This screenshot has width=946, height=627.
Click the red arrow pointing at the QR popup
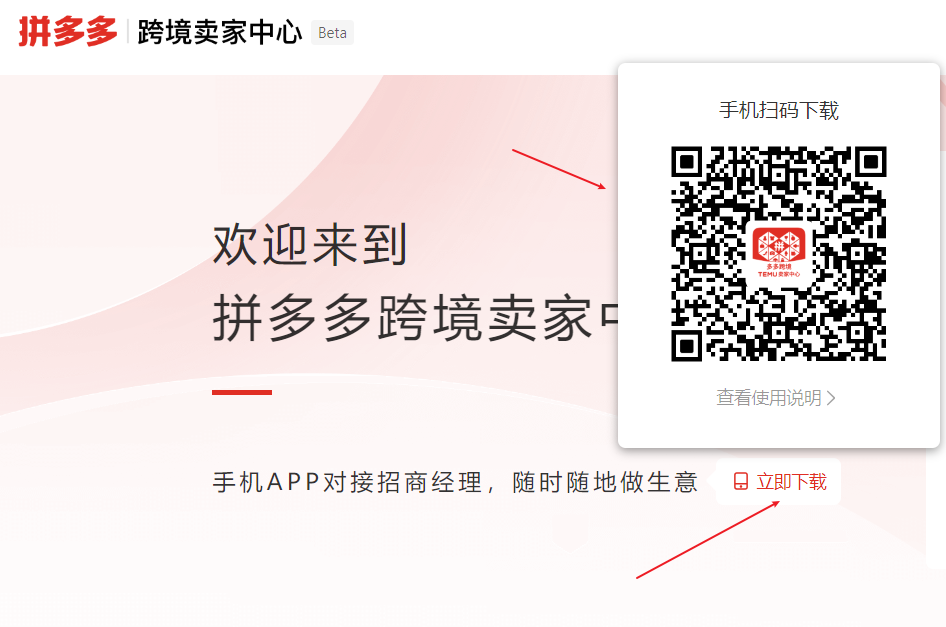click(x=559, y=169)
